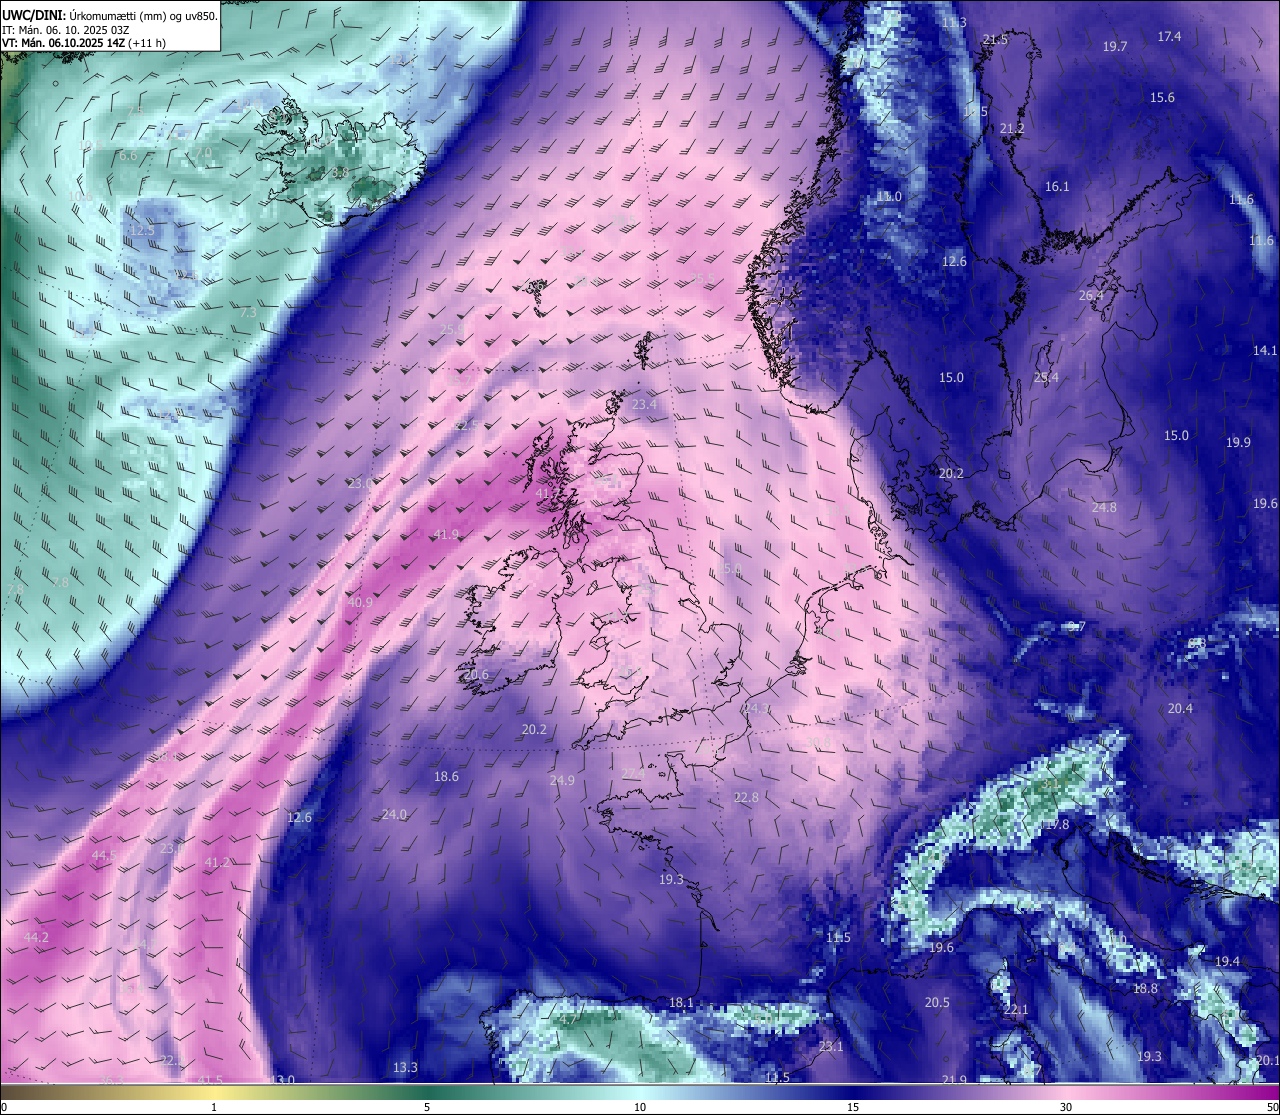This screenshot has height=1115, width=1280.
Task: Click the 11.0 value over Norway
Action: 889,197
